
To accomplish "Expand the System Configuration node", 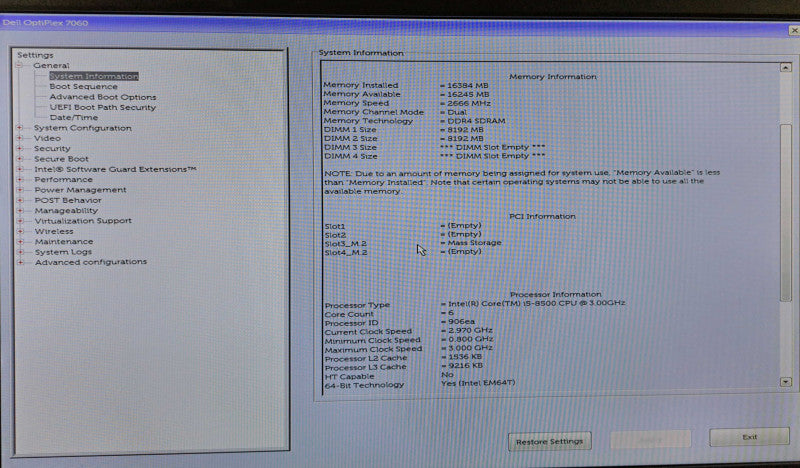I will [x=19, y=128].
